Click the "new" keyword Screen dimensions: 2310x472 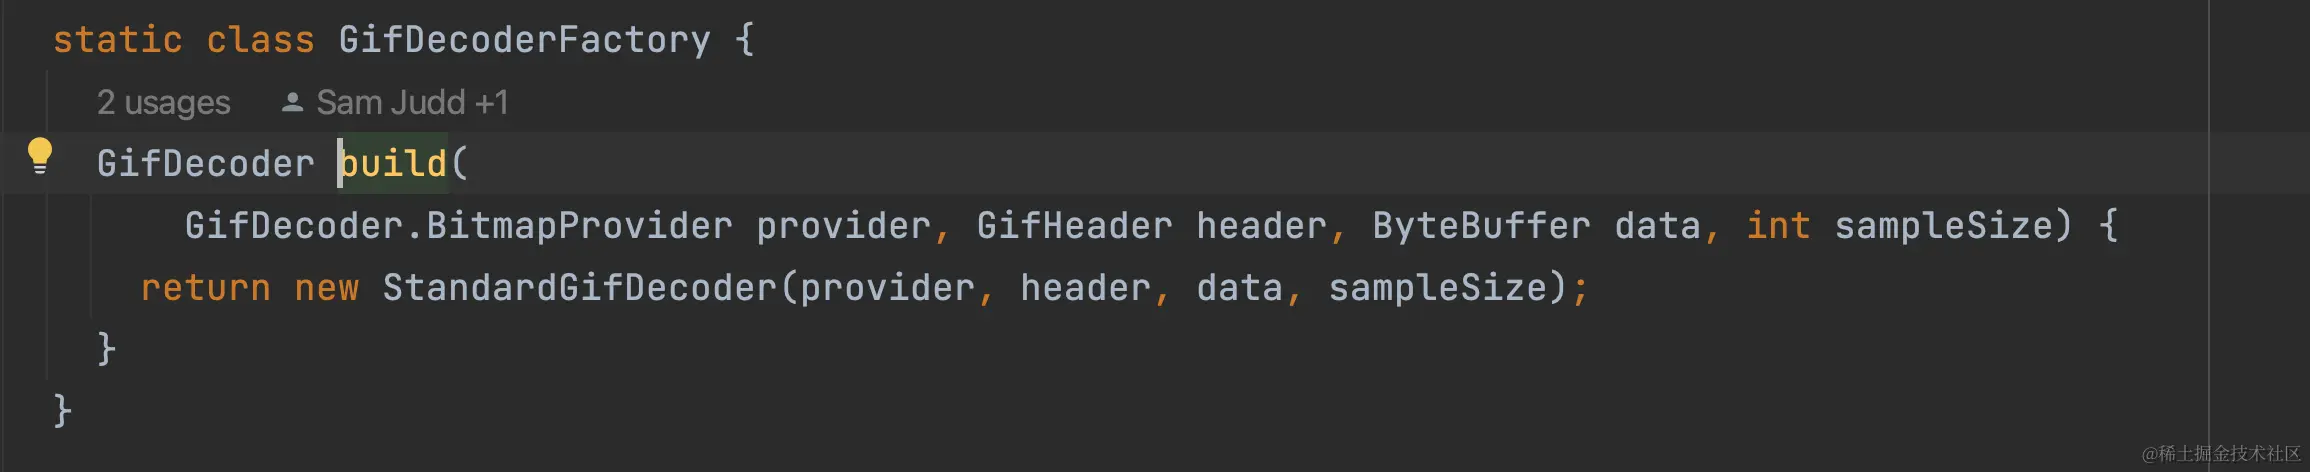326,288
